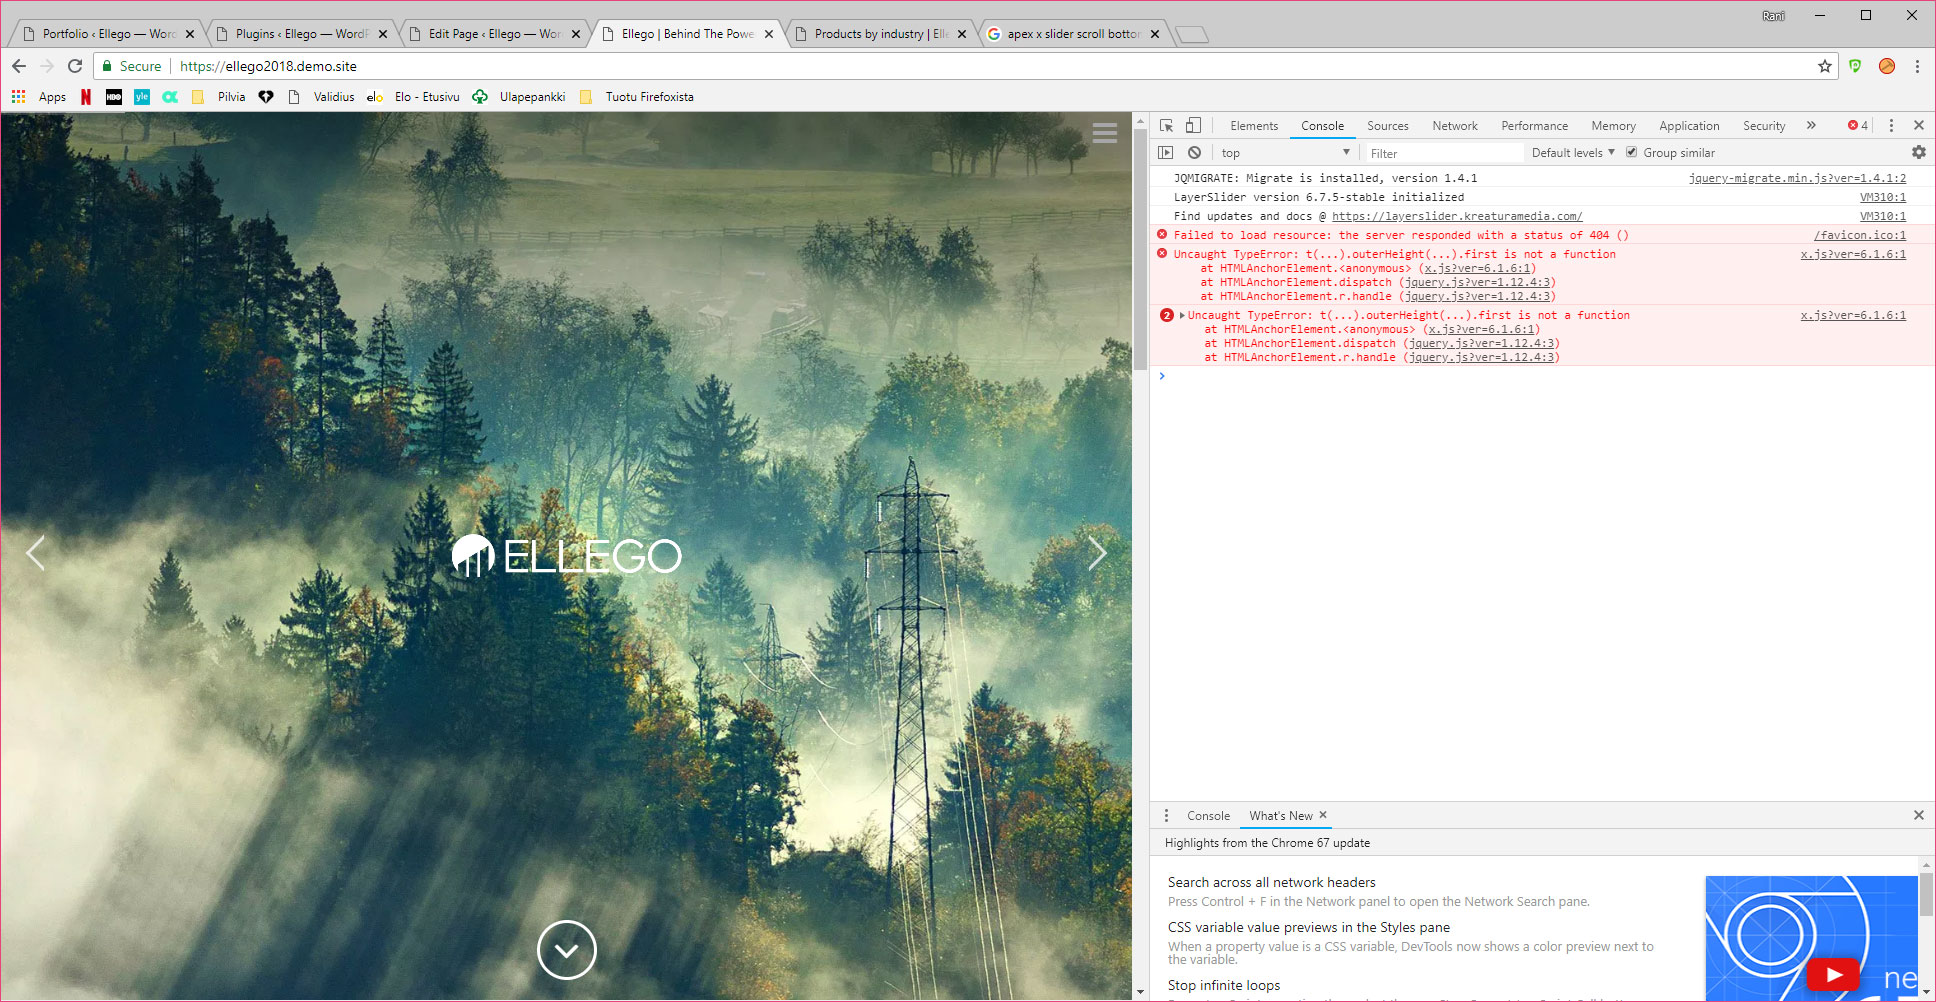Open the website hamburger menu icon

click(x=1105, y=133)
